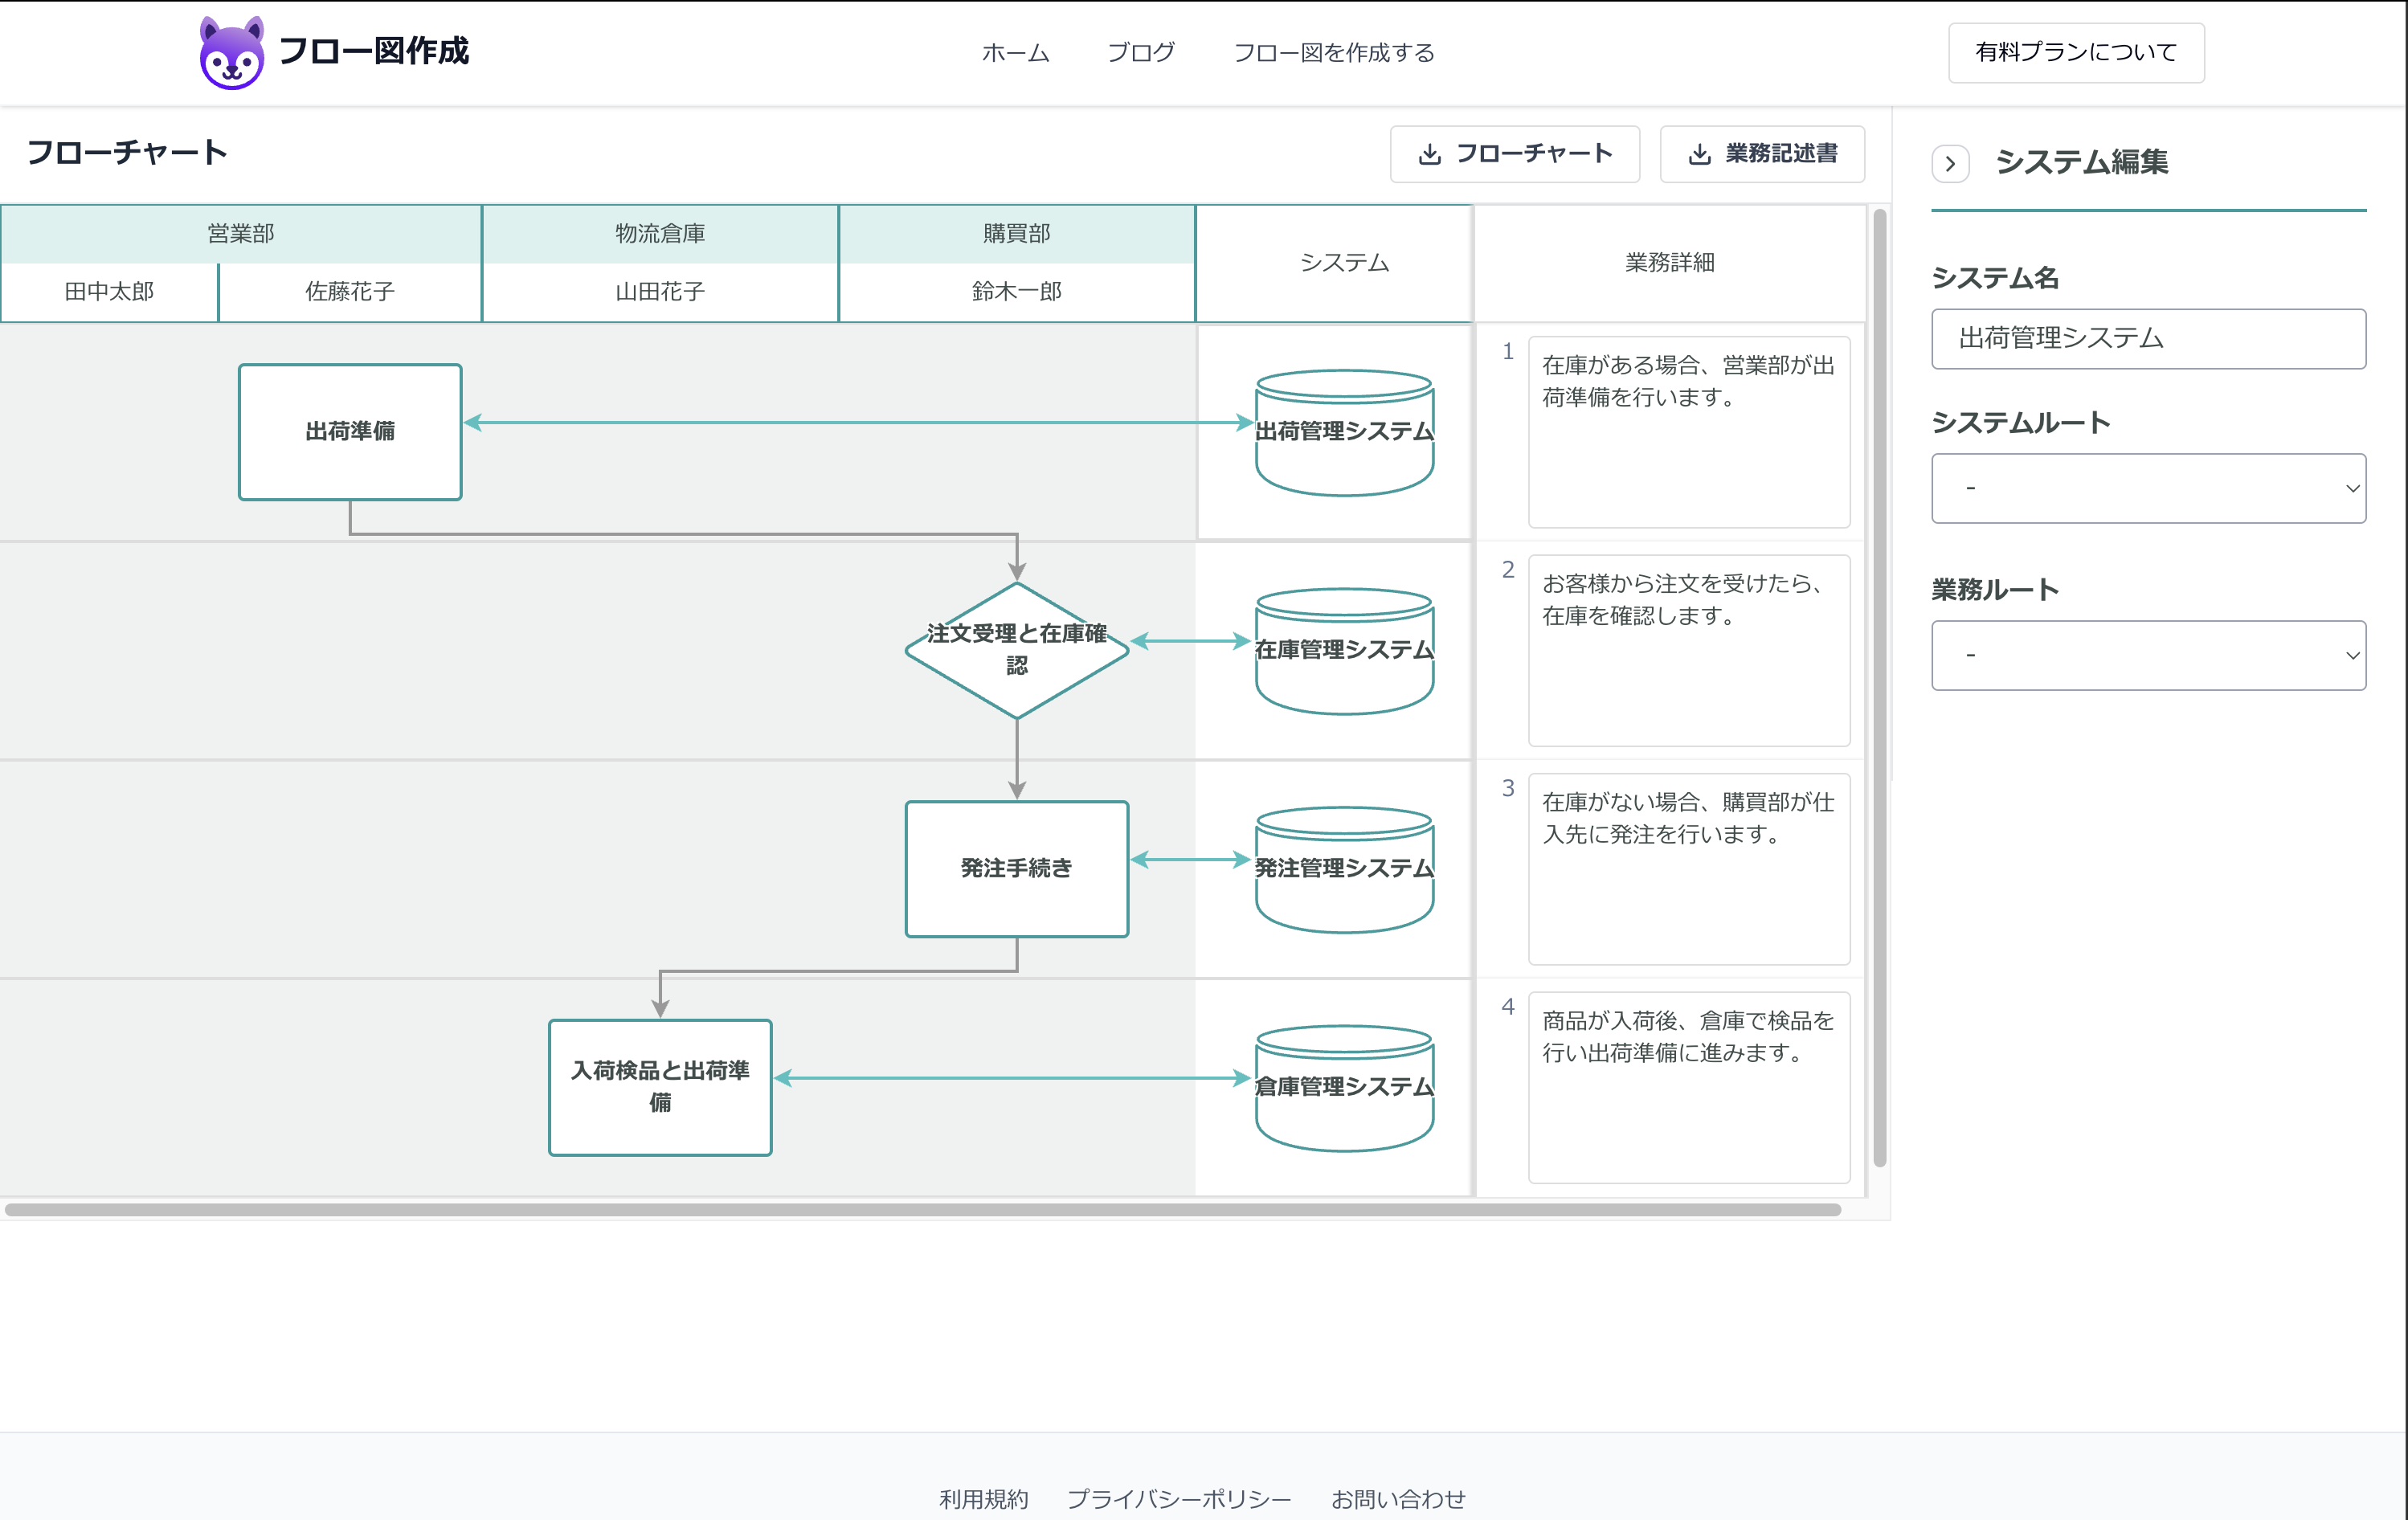Open the 利用規約 footer link

(x=984, y=1499)
